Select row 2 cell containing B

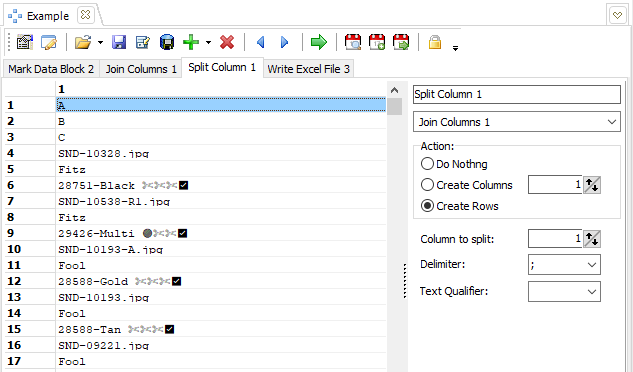click(x=221, y=121)
